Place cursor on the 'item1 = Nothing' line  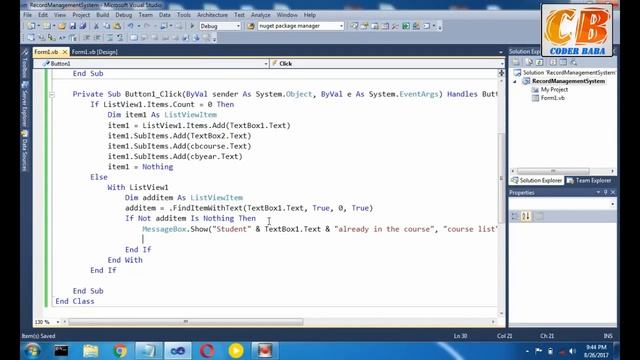click(x=140, y=167)
